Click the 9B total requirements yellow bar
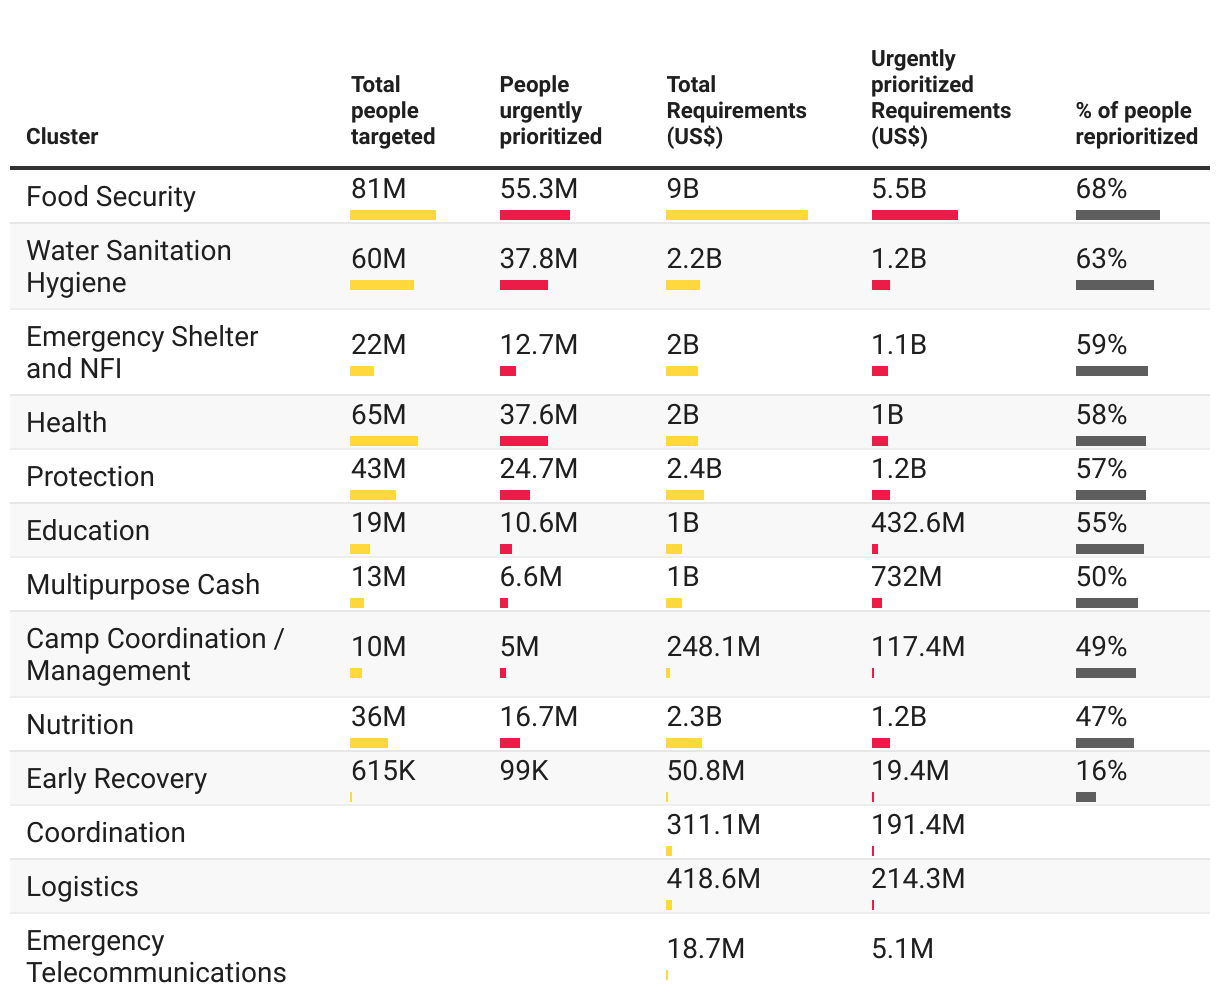The image size is (1220, 1008). [736, 215]
